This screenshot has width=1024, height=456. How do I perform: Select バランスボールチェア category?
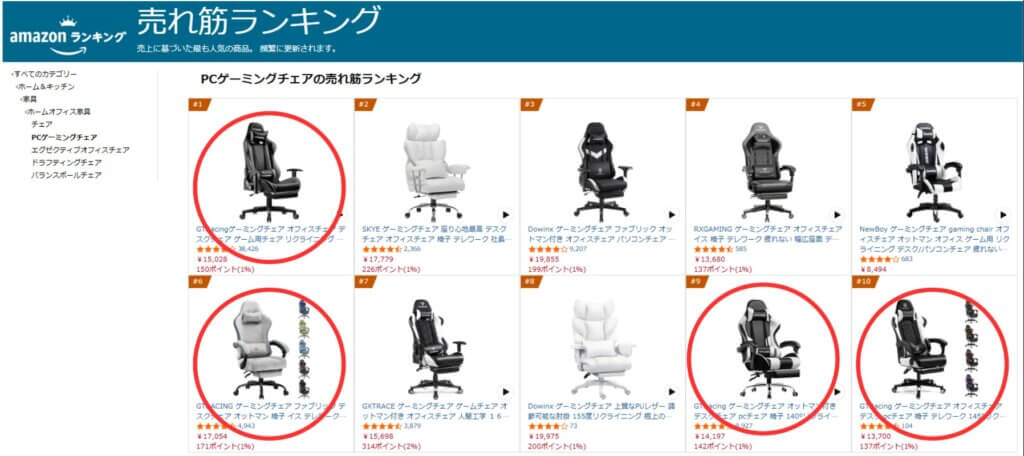click(x=66, y=175)
